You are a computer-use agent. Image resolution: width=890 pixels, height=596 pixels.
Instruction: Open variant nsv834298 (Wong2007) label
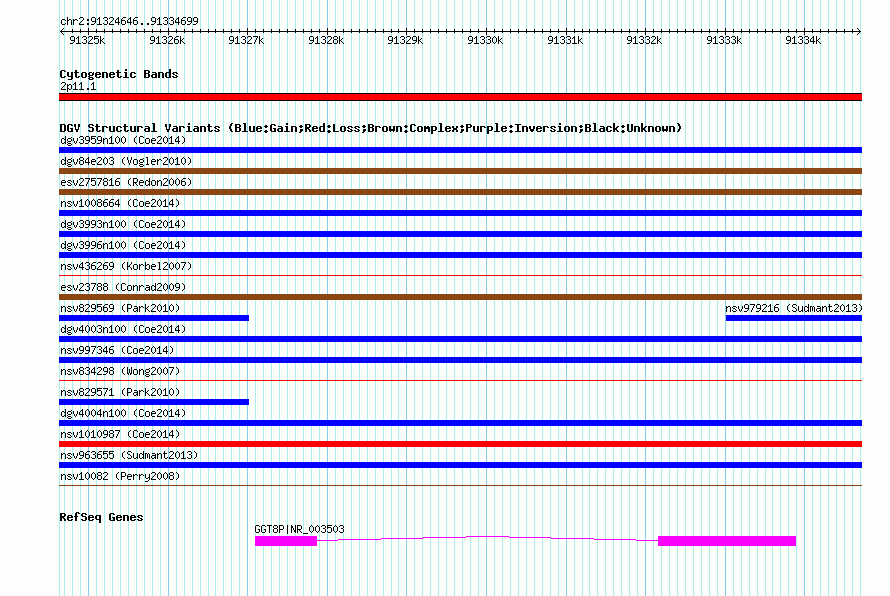coord(120,371)
